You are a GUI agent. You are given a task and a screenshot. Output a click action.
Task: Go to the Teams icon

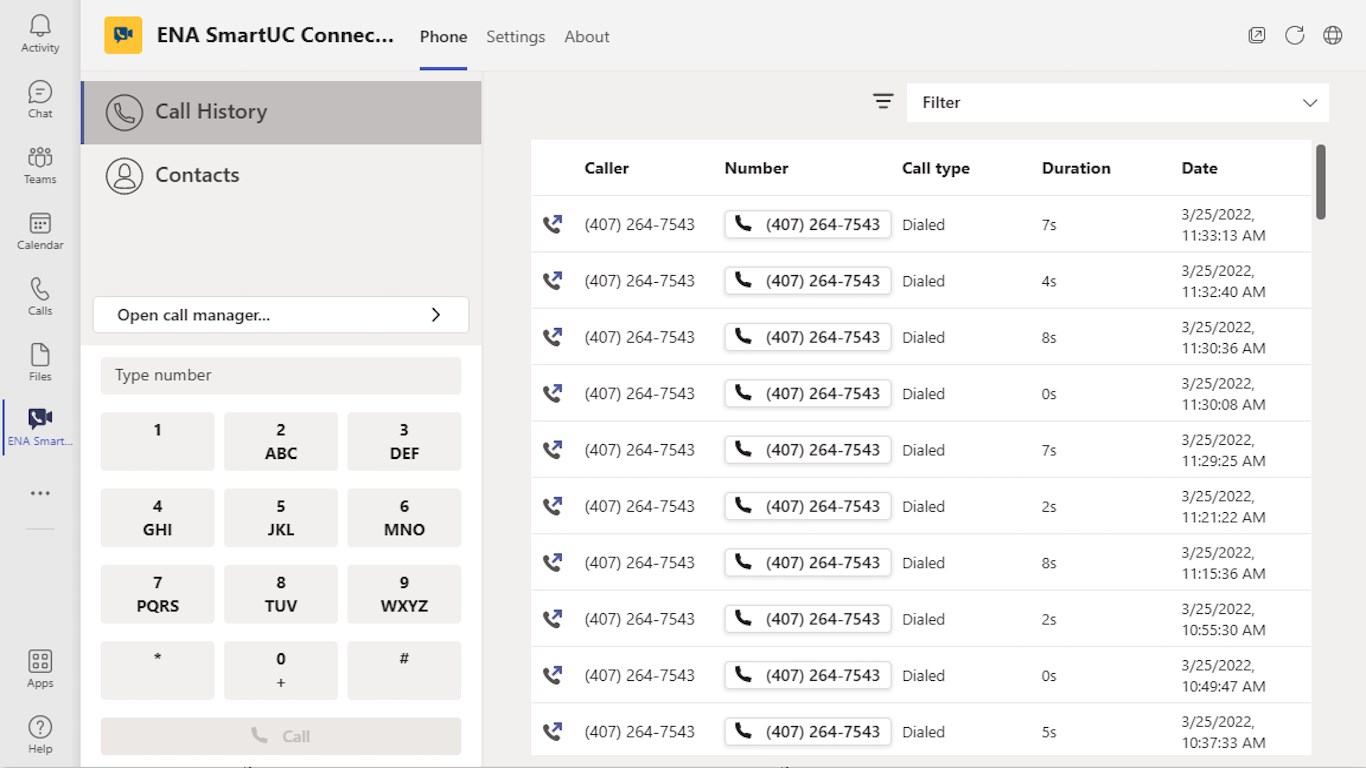(x=40, y=165)
